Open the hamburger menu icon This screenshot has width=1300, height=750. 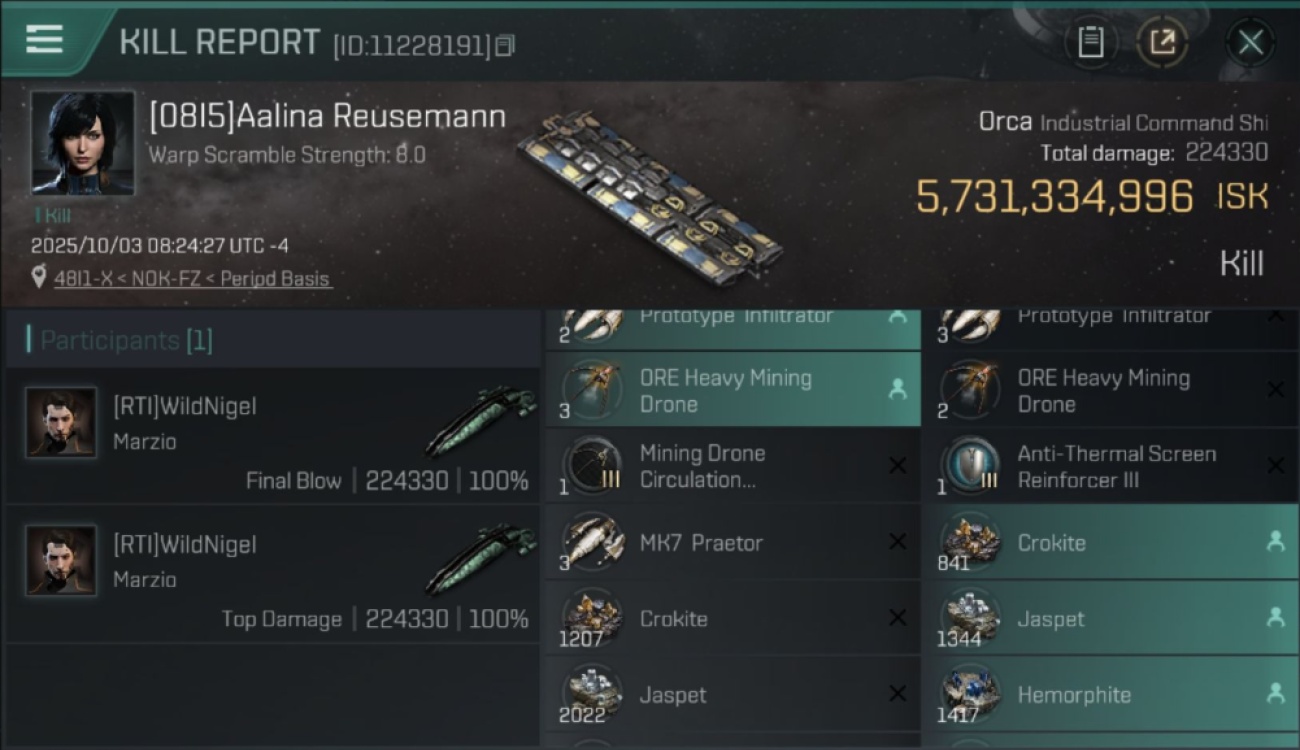(45, 39)
